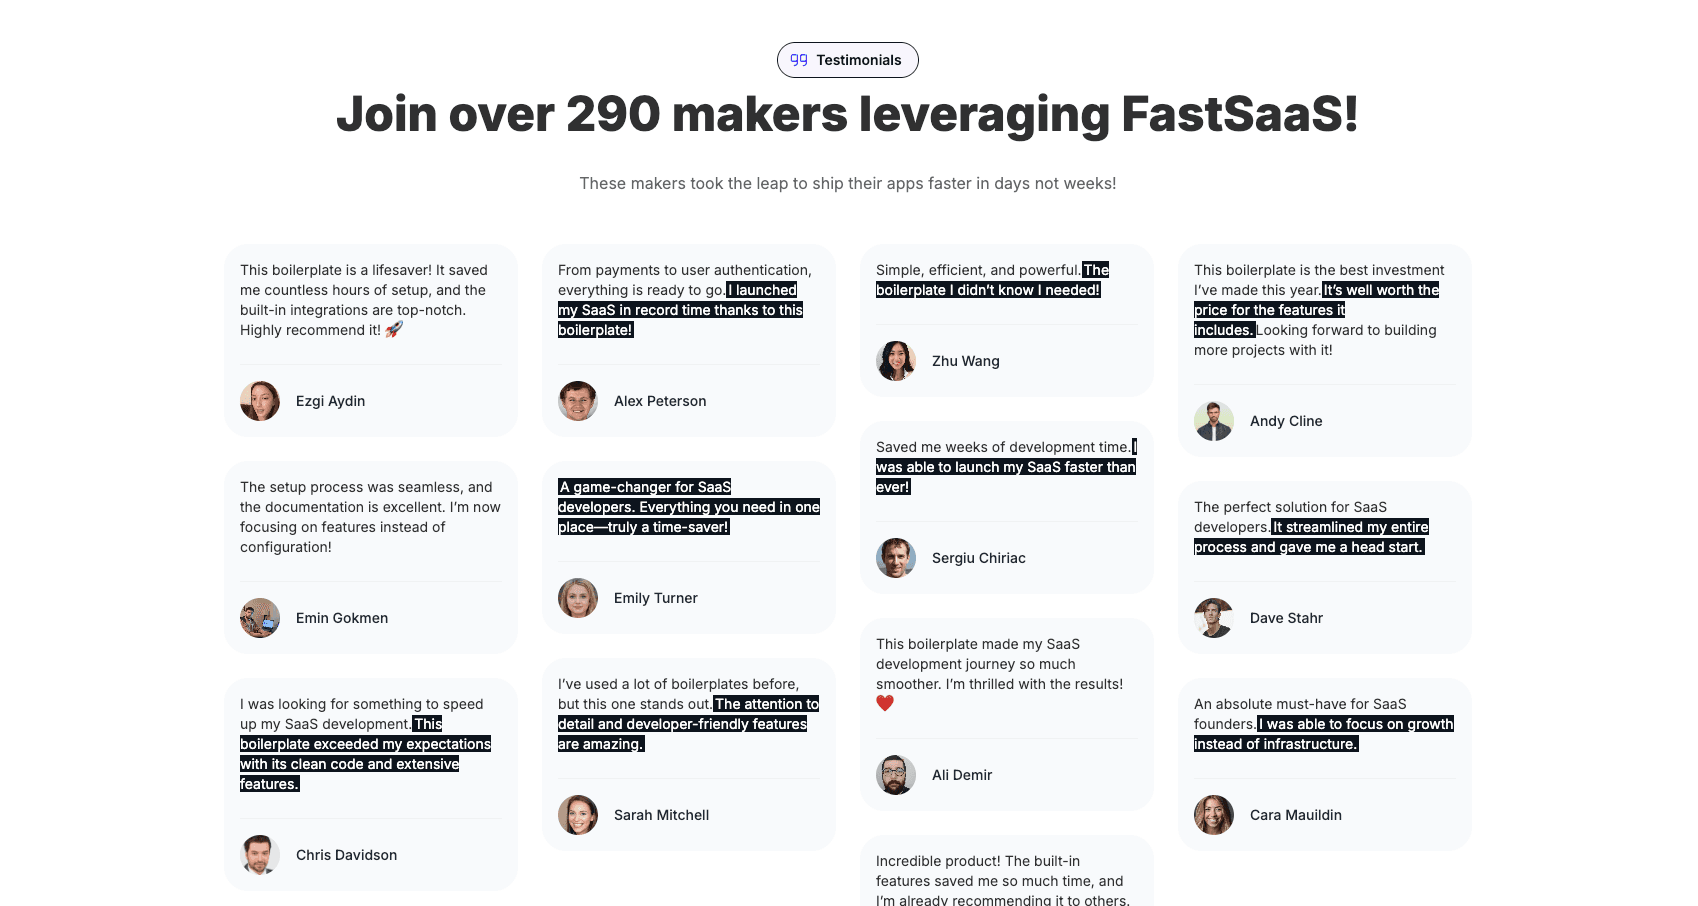
Task: Click Sergiu Chiriac's avatar photo
Action: pyautogui.click(x=896, y=558)
